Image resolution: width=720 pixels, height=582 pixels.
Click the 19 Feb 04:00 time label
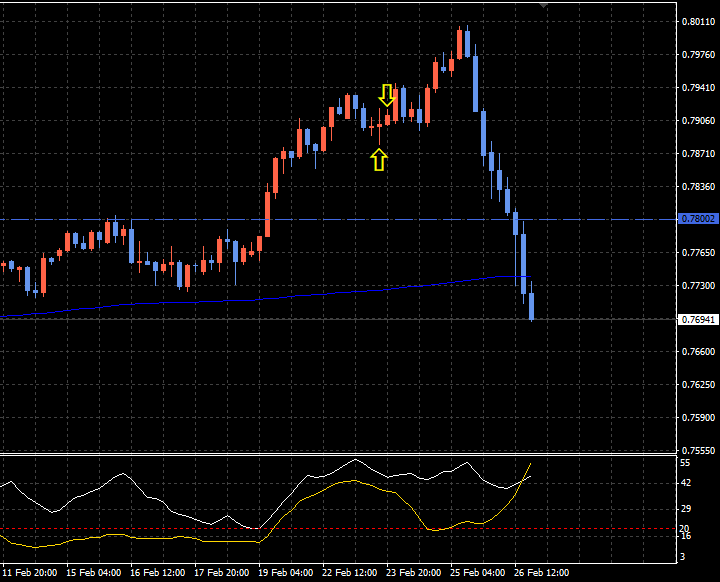[285, 573]
